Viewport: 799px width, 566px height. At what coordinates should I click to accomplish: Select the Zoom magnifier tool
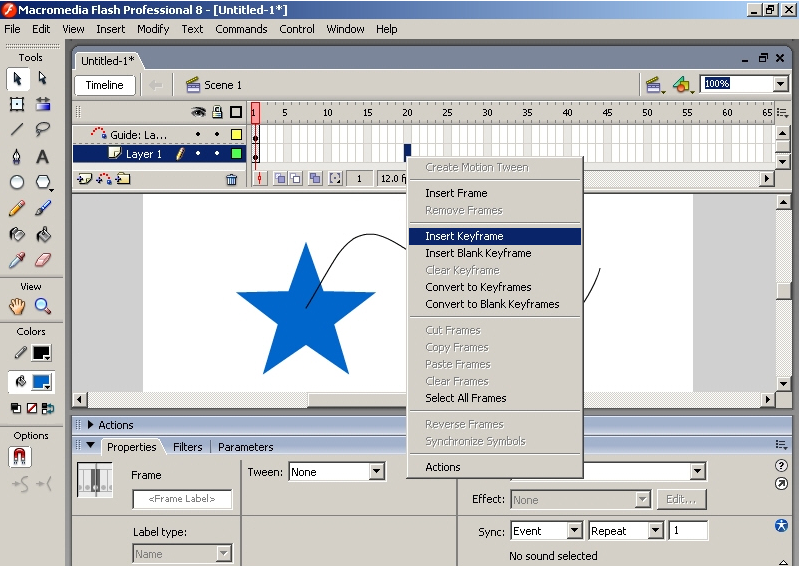point(43,306)
